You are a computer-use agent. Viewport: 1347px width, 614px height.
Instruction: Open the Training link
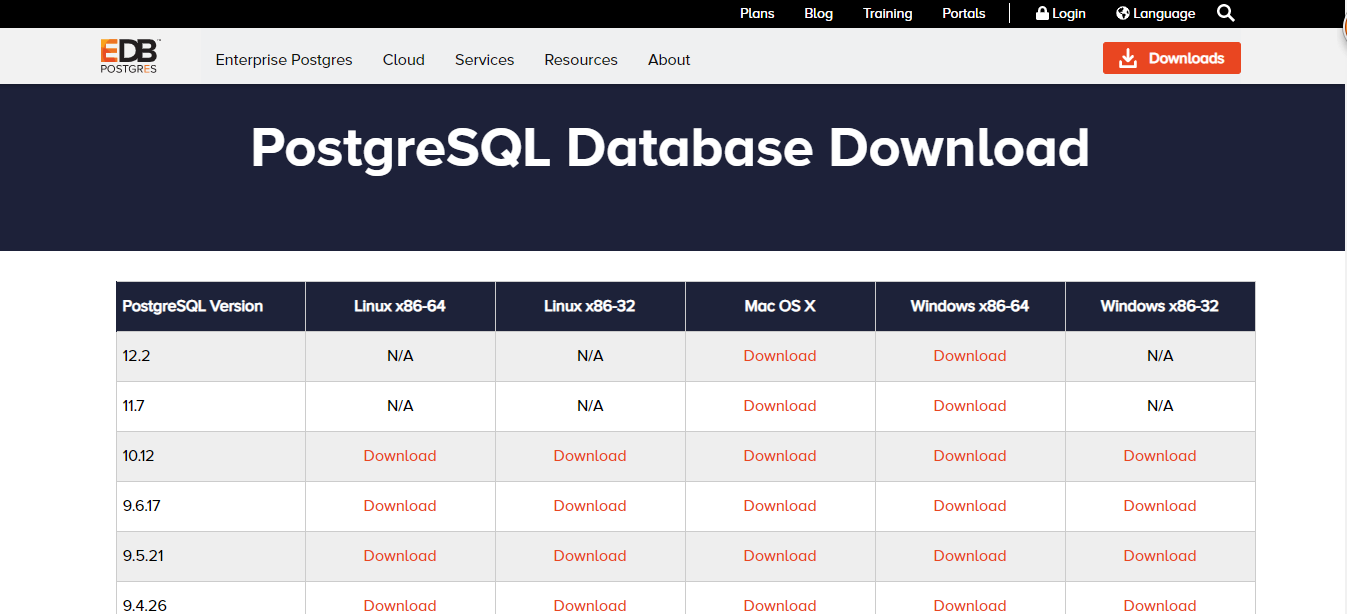(887, 13)
